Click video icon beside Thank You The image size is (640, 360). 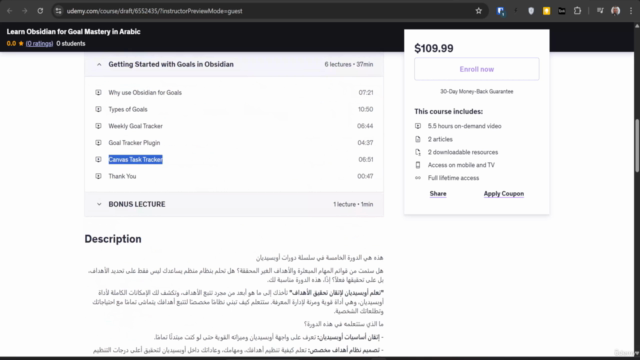tap(98, 176)
